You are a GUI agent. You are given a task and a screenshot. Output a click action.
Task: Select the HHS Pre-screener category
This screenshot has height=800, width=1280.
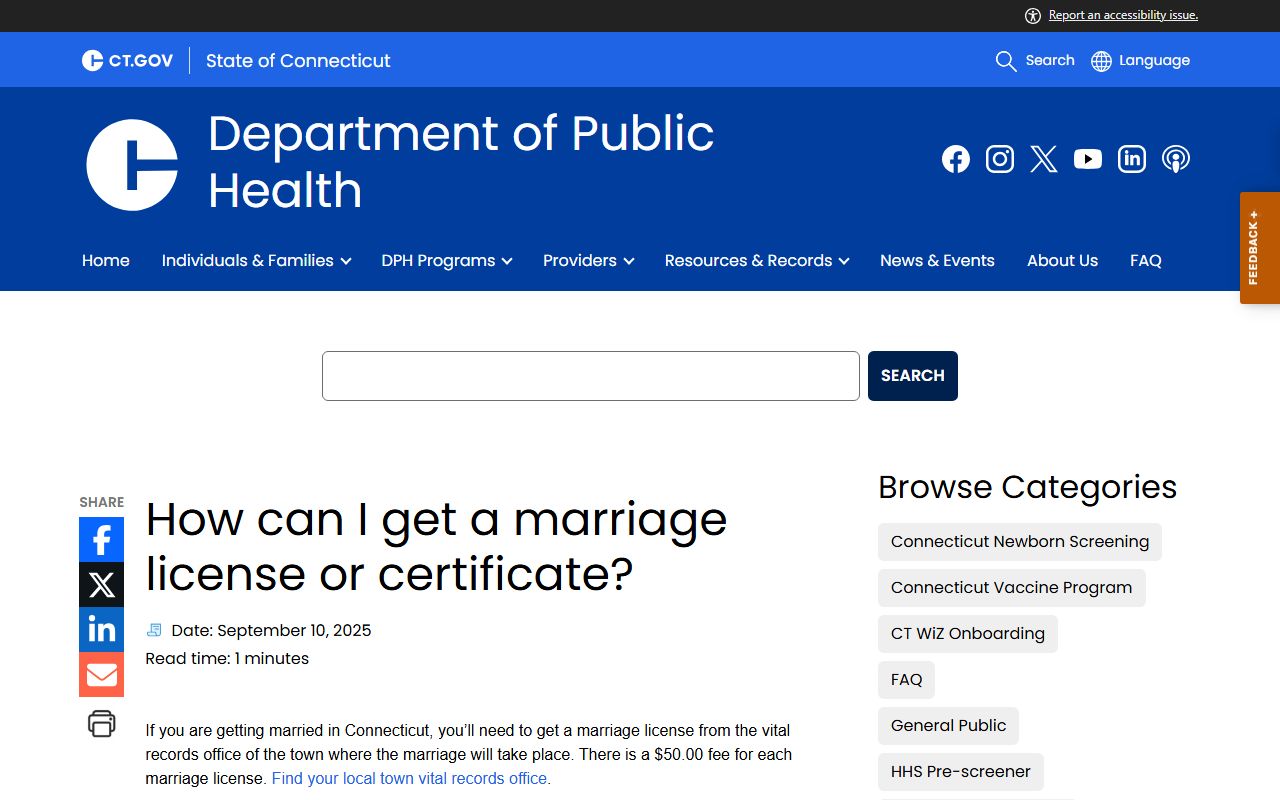[x=961, y=772]
